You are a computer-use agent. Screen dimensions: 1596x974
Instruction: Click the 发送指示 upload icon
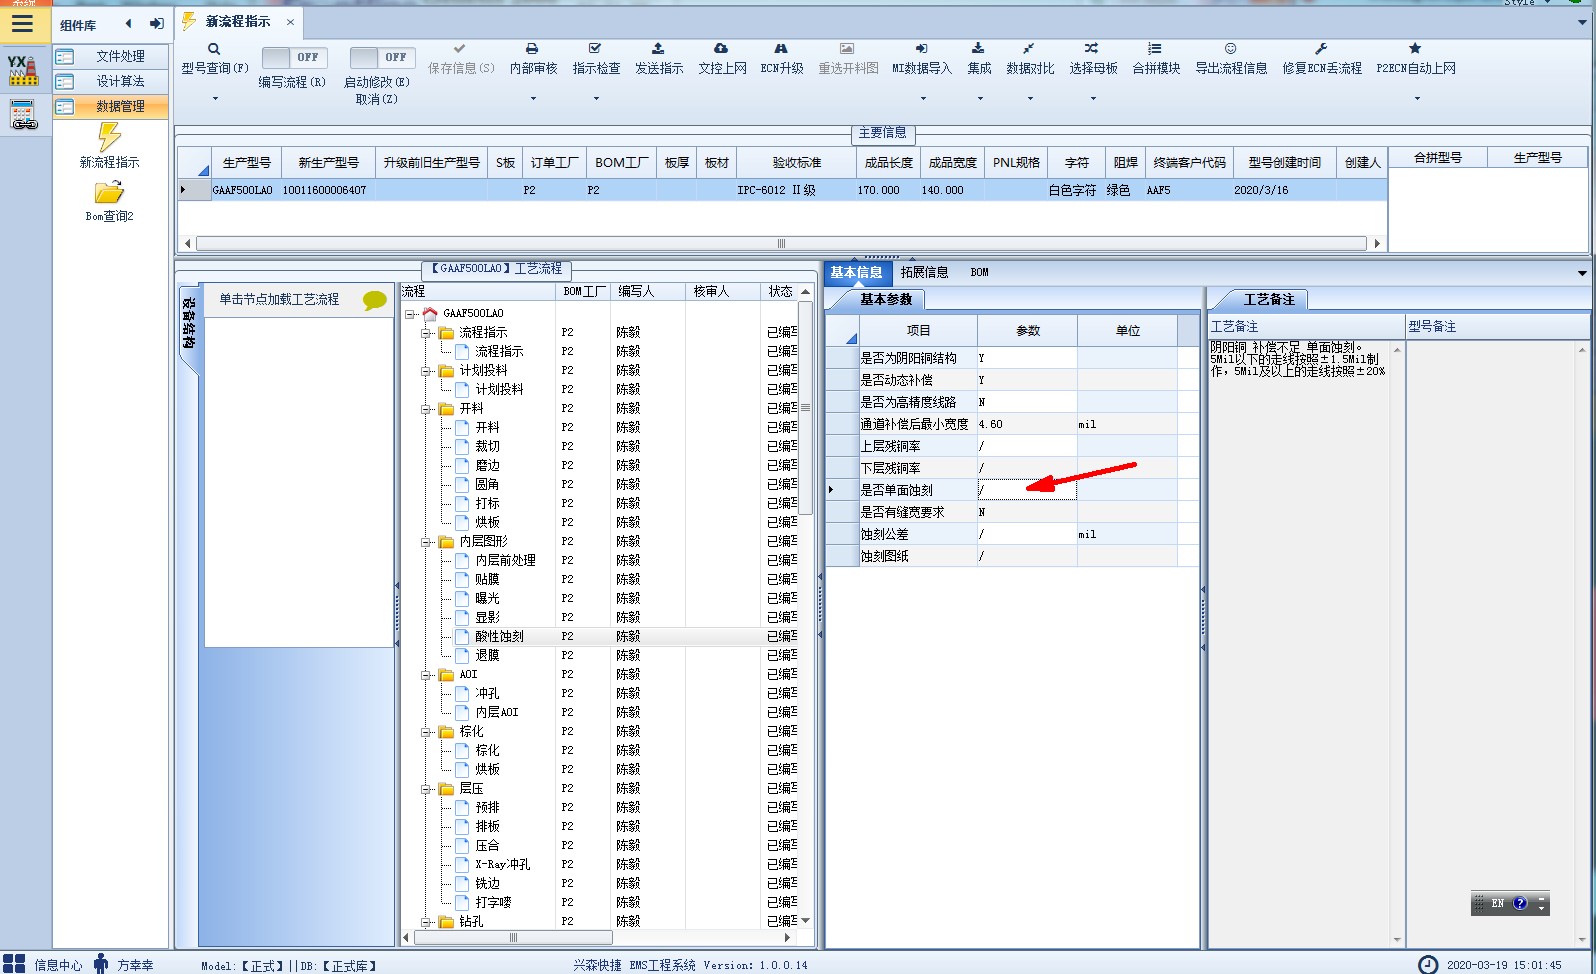point(658,48)
